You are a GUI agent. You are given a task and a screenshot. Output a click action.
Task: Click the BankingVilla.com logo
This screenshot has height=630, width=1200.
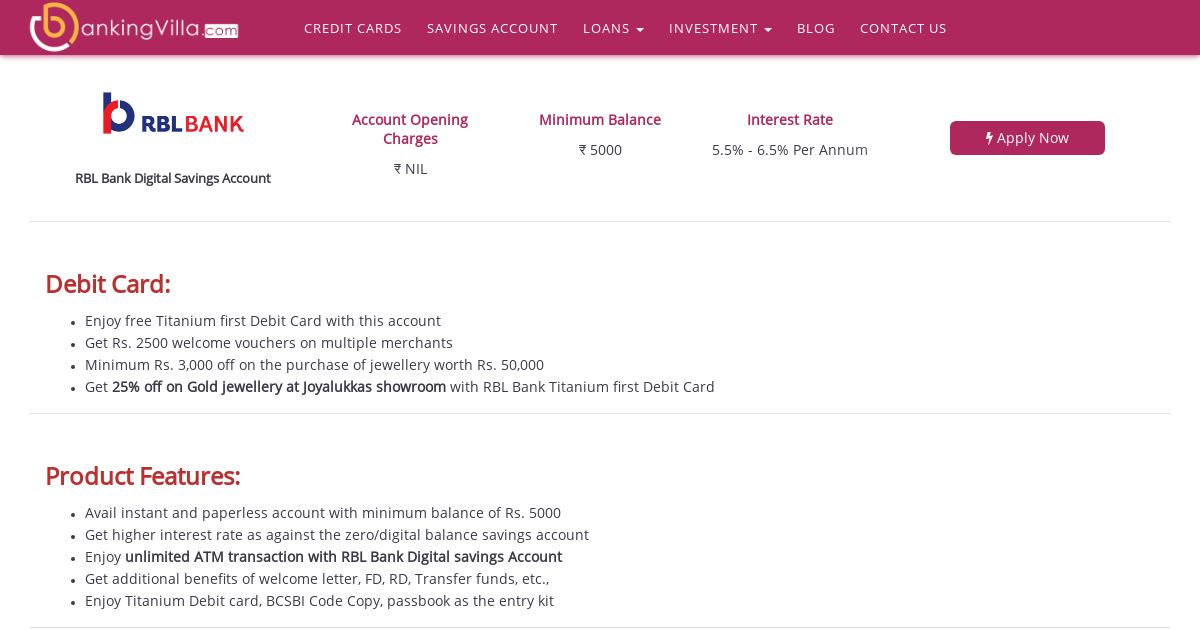[x=134, y=27]
